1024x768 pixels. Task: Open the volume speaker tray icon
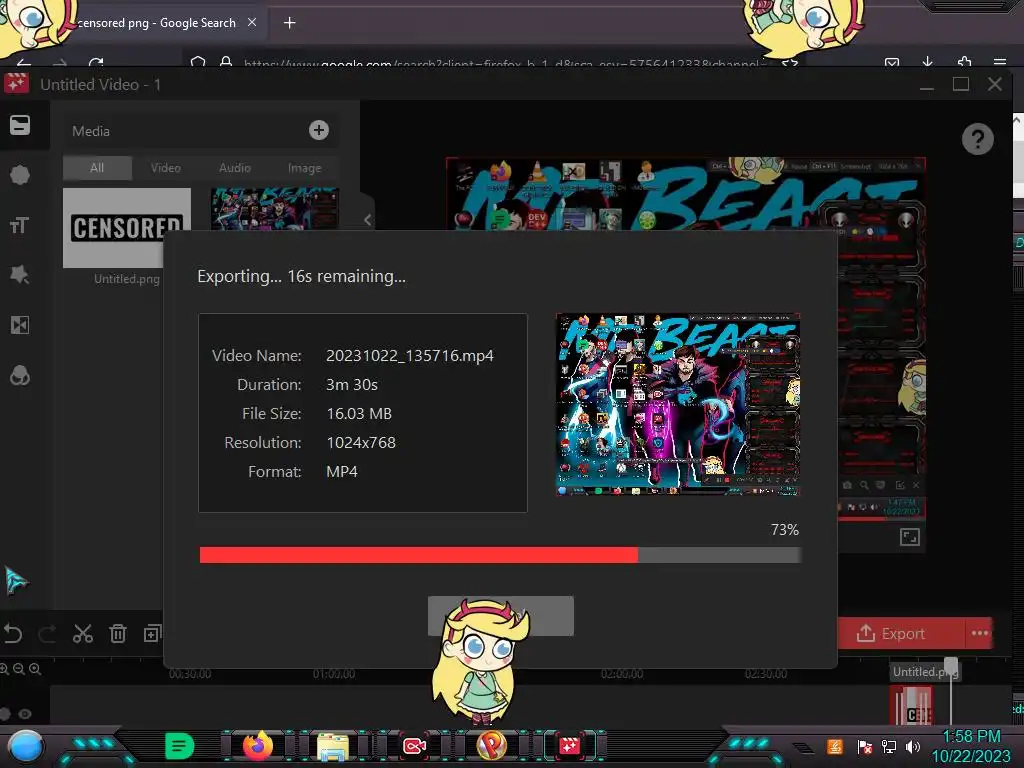(913, 746)
